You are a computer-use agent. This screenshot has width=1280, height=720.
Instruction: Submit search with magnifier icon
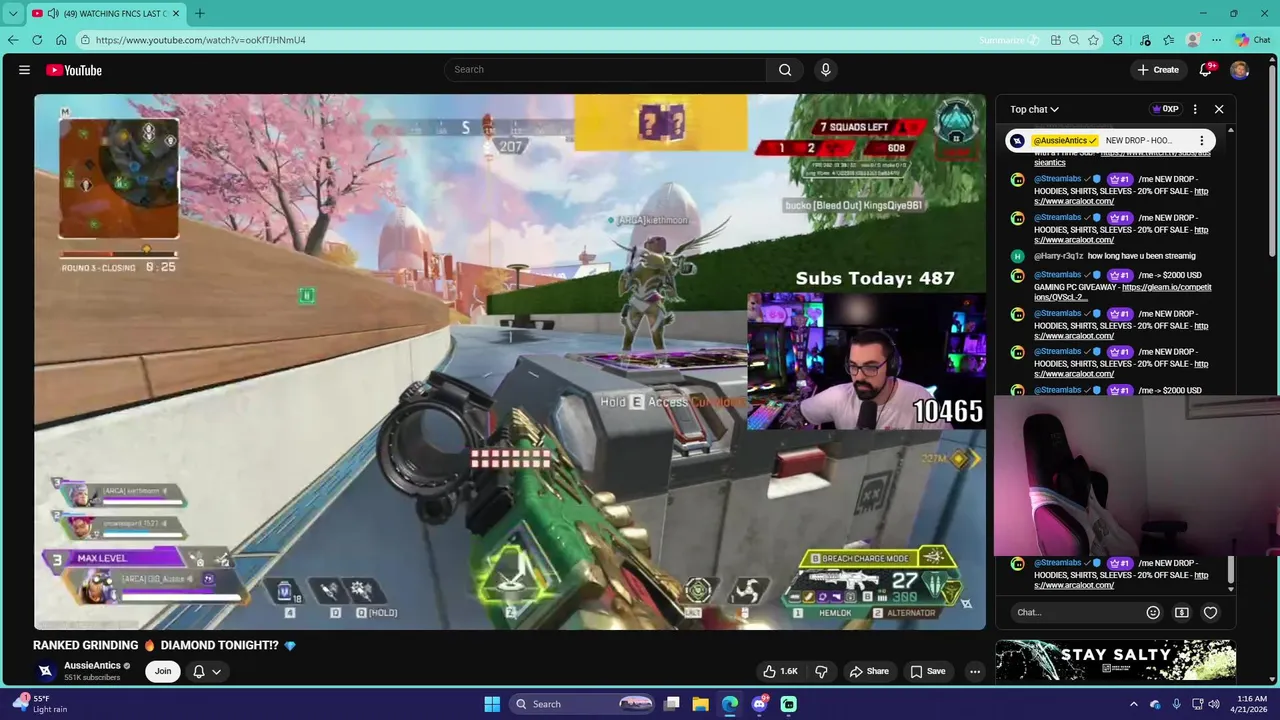point(785,70)
